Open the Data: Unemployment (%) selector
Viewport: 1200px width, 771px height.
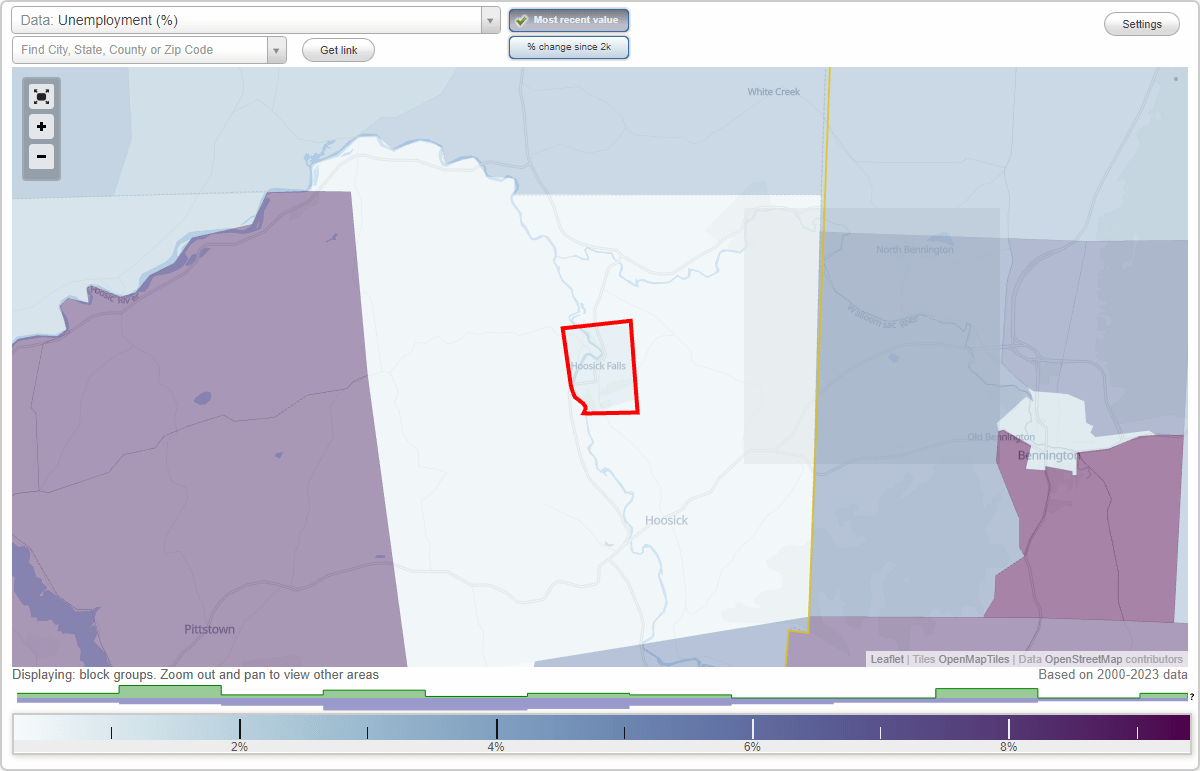(250, 19)
